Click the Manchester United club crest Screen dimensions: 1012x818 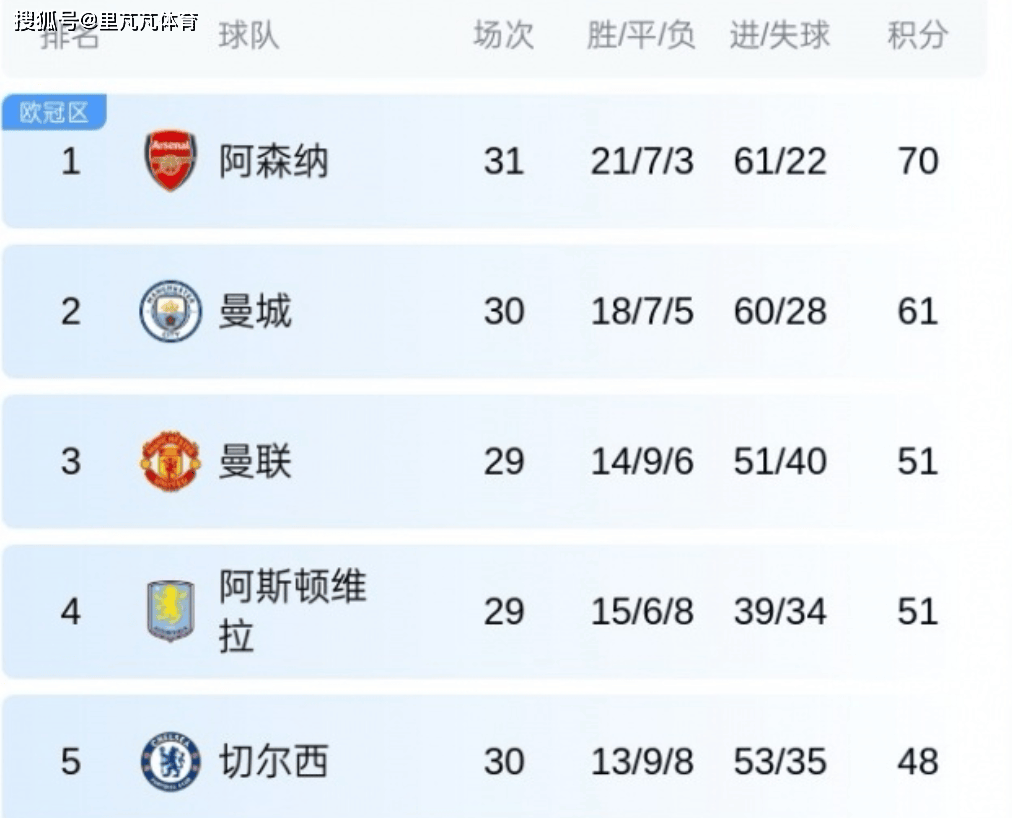170,461
